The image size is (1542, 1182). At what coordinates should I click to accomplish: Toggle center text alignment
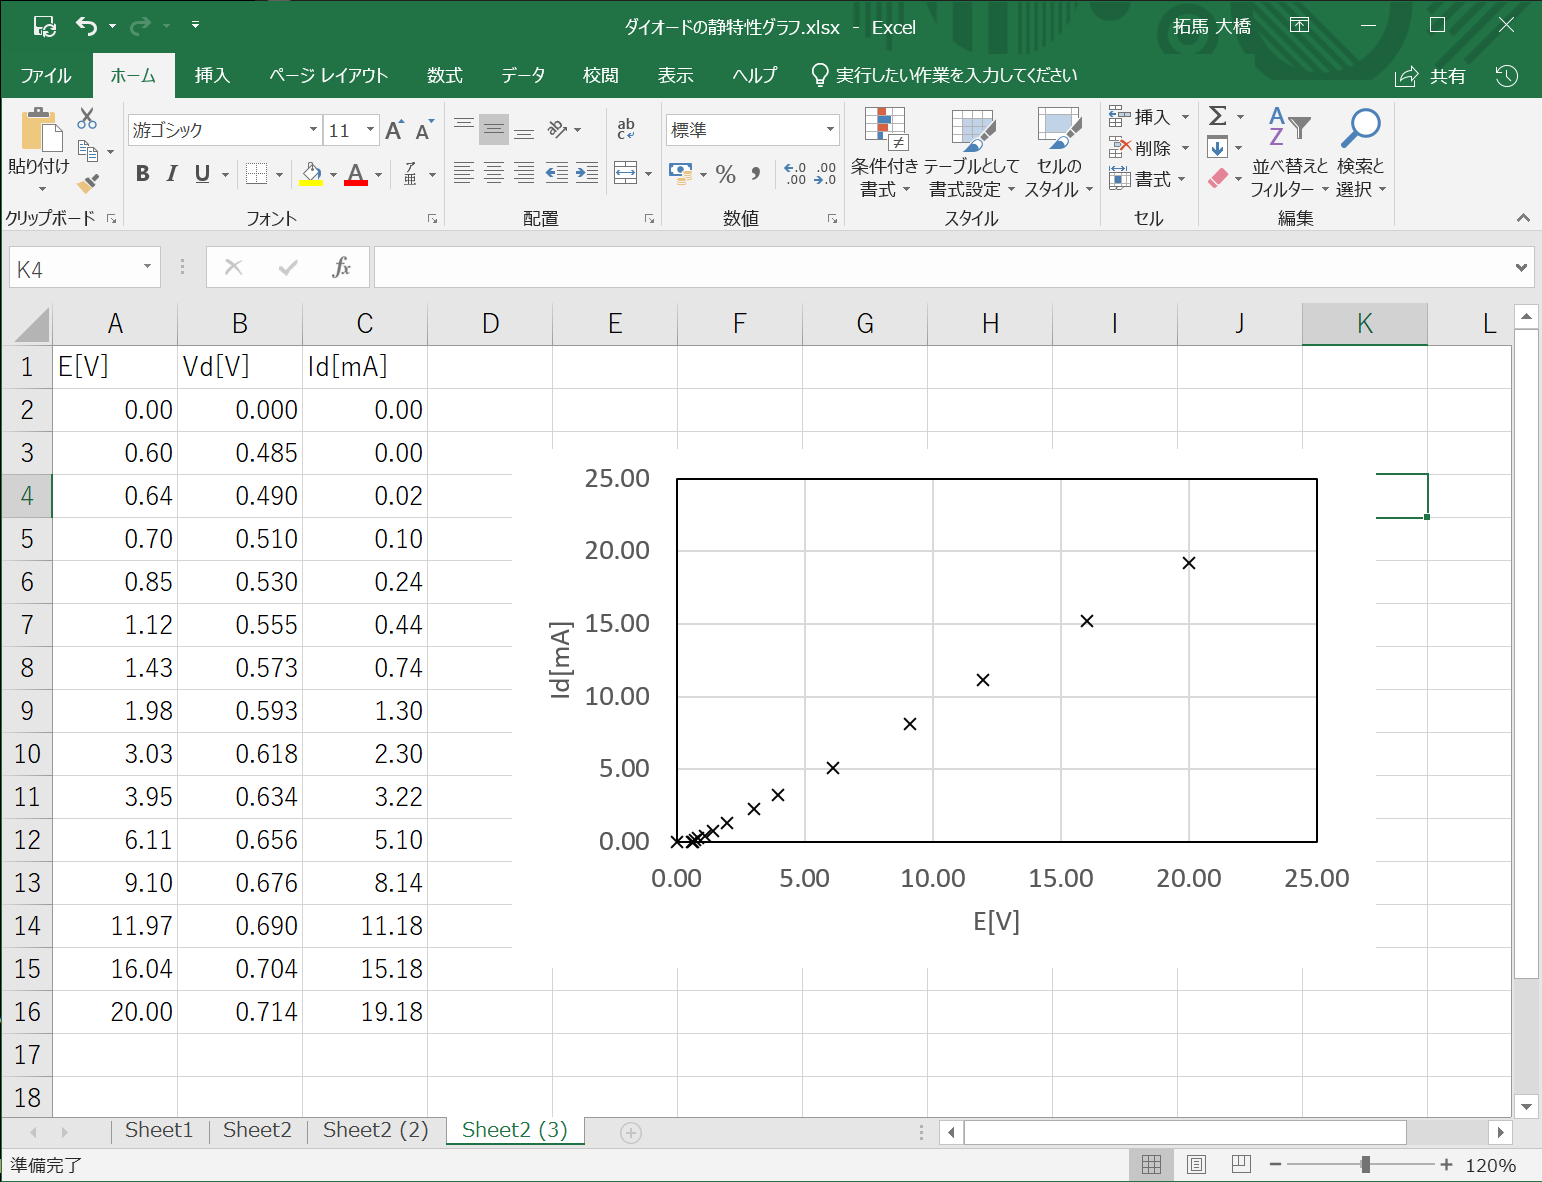pos(494,173)
